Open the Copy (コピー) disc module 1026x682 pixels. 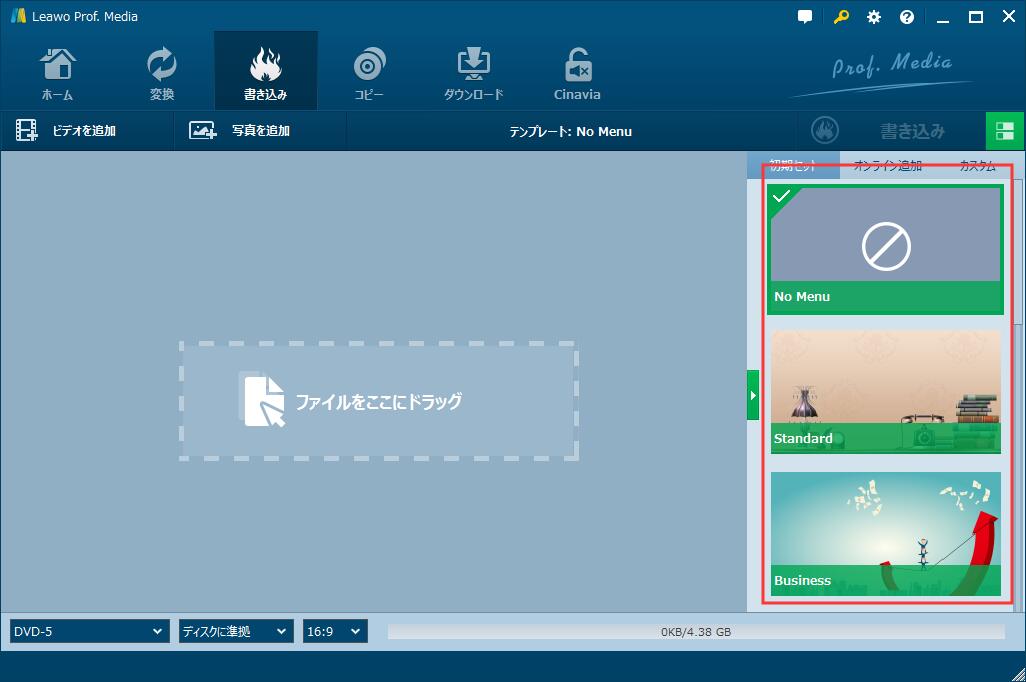(x=369, y=73)
